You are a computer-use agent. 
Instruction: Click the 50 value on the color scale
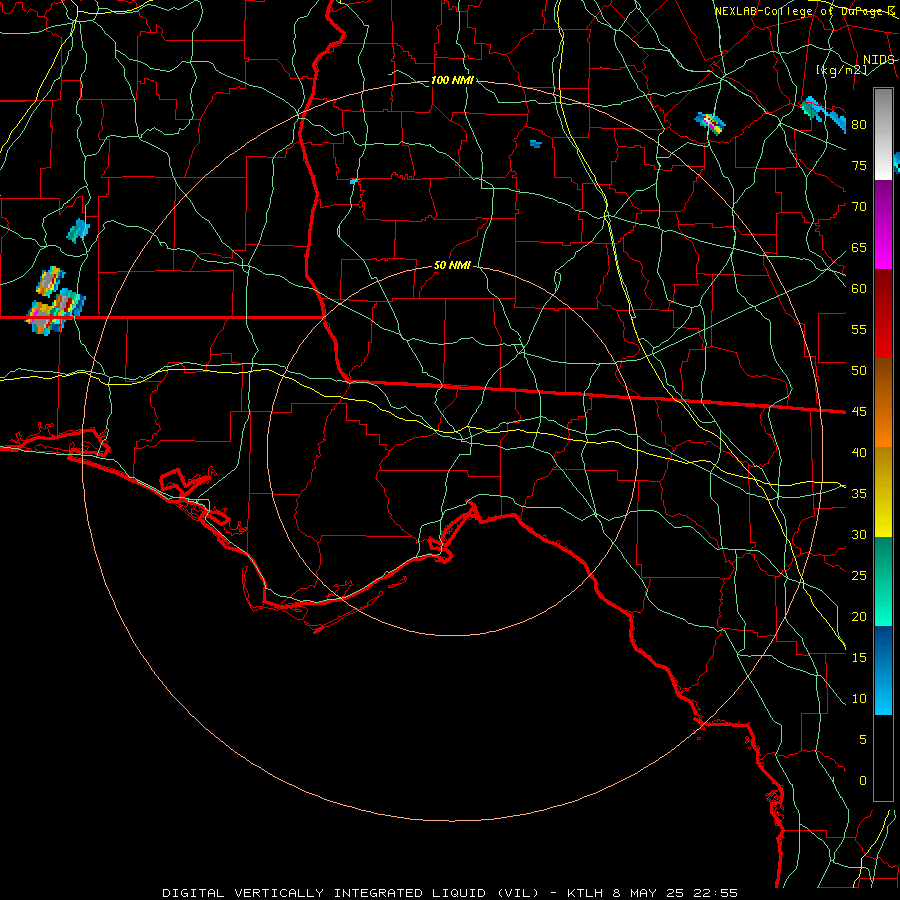(859, 371)
